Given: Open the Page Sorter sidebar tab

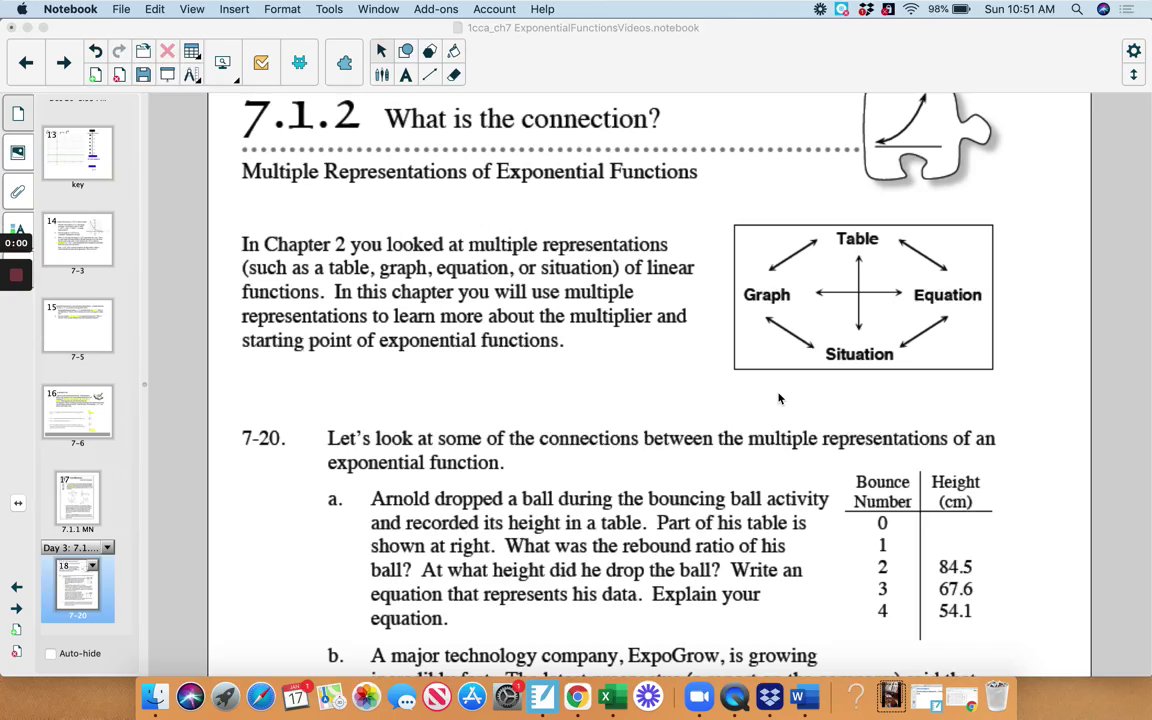Looking at the screenshot, I should (x=18, y=114).
